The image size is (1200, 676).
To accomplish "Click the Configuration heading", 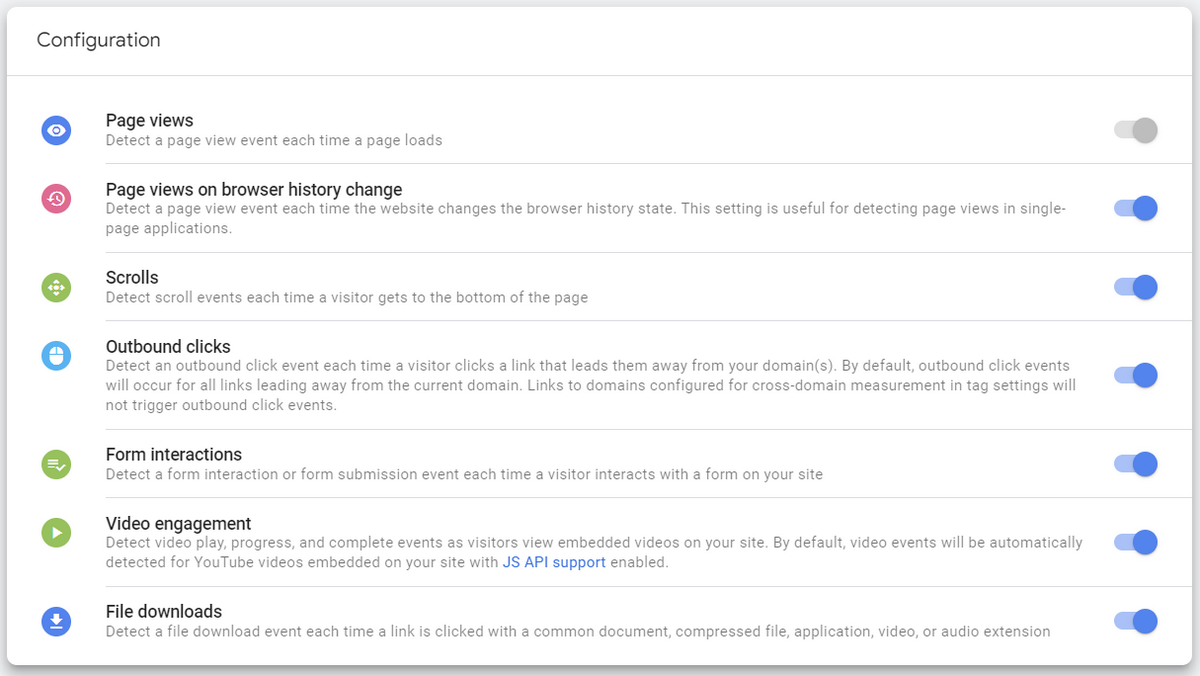I will point(98,40).
